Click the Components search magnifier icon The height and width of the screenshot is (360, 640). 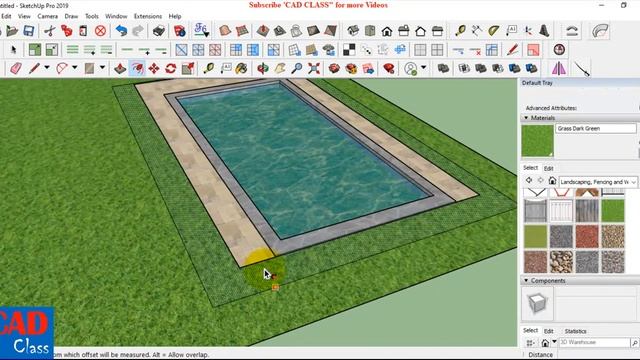pyautogui.click(x=635, y=343)
